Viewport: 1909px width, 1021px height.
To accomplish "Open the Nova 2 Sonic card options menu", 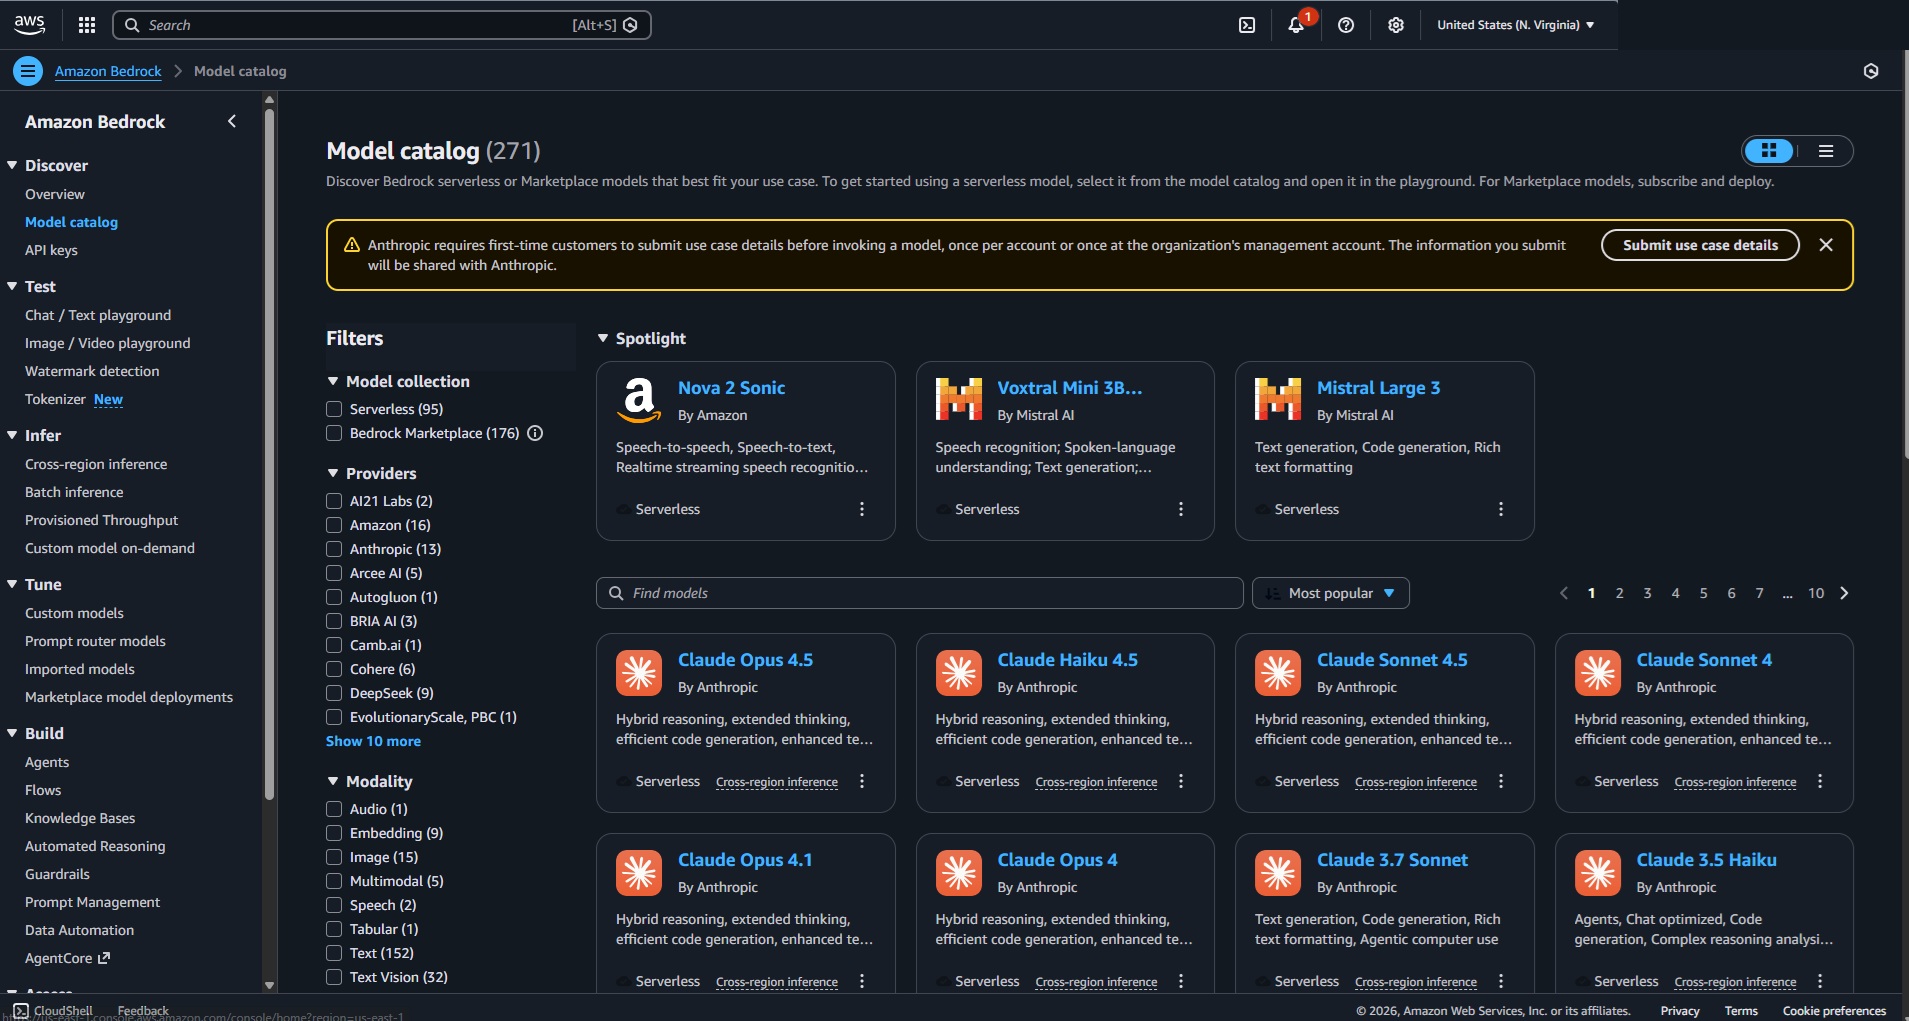I will pyautogui.click(x=862, y=509).
